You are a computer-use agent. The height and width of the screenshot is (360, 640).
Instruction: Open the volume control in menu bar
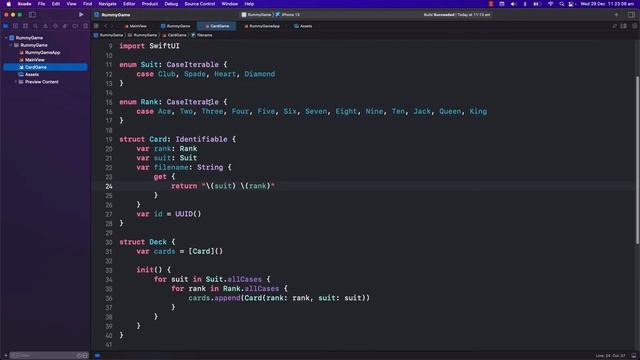513,4
